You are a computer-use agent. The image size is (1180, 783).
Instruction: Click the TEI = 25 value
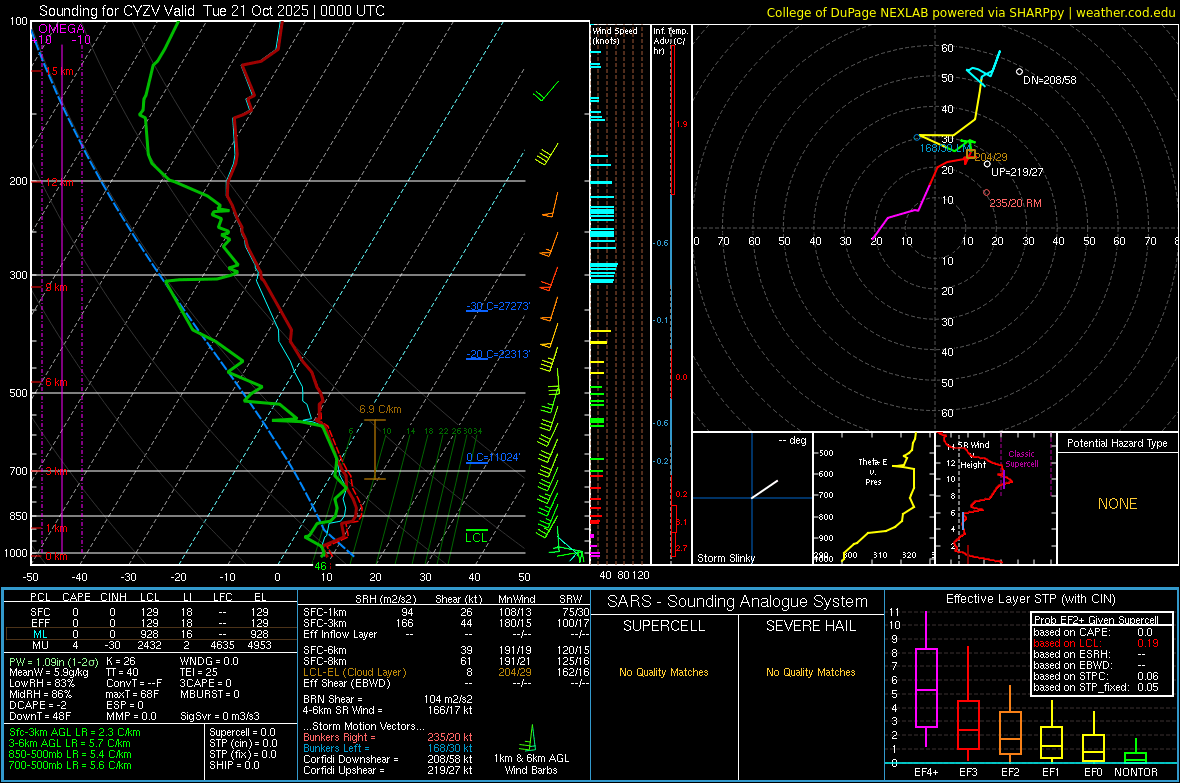[199, 672]
